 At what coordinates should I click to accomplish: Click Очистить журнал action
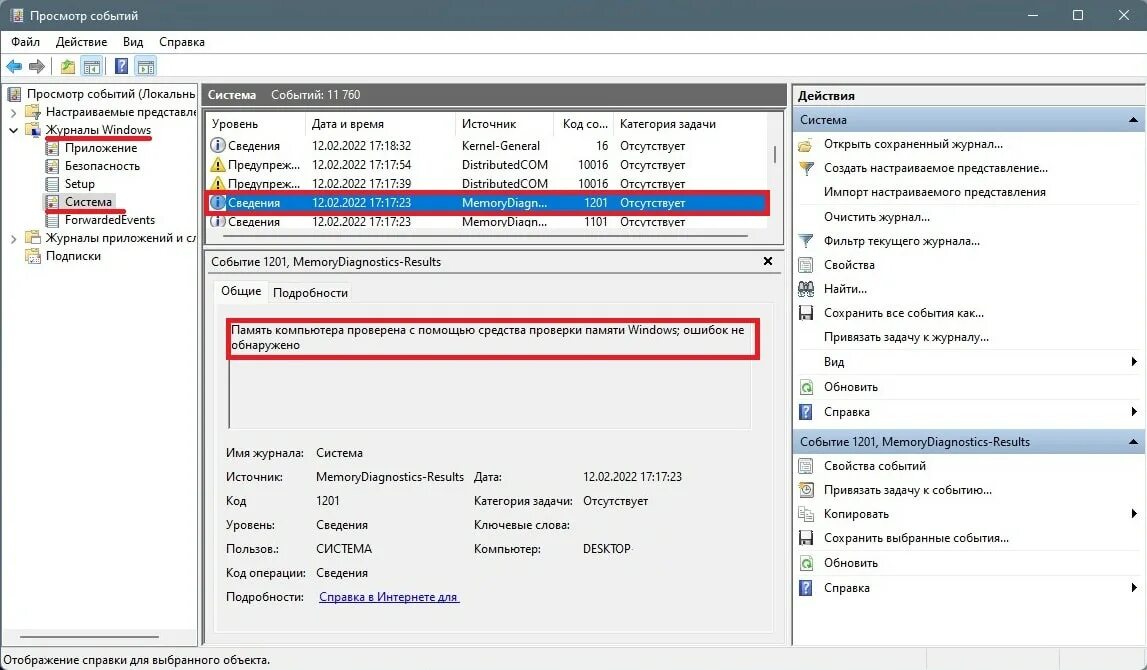coord(876,217)
